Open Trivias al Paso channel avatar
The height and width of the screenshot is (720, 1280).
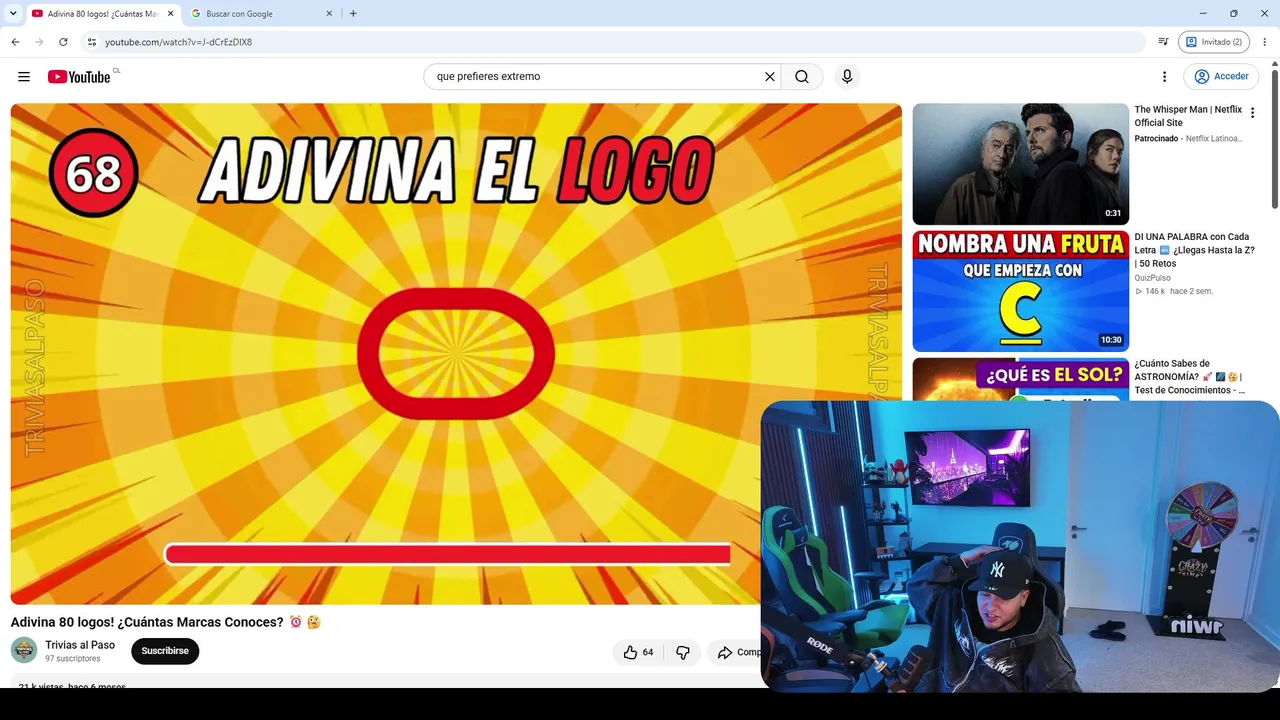24,650
